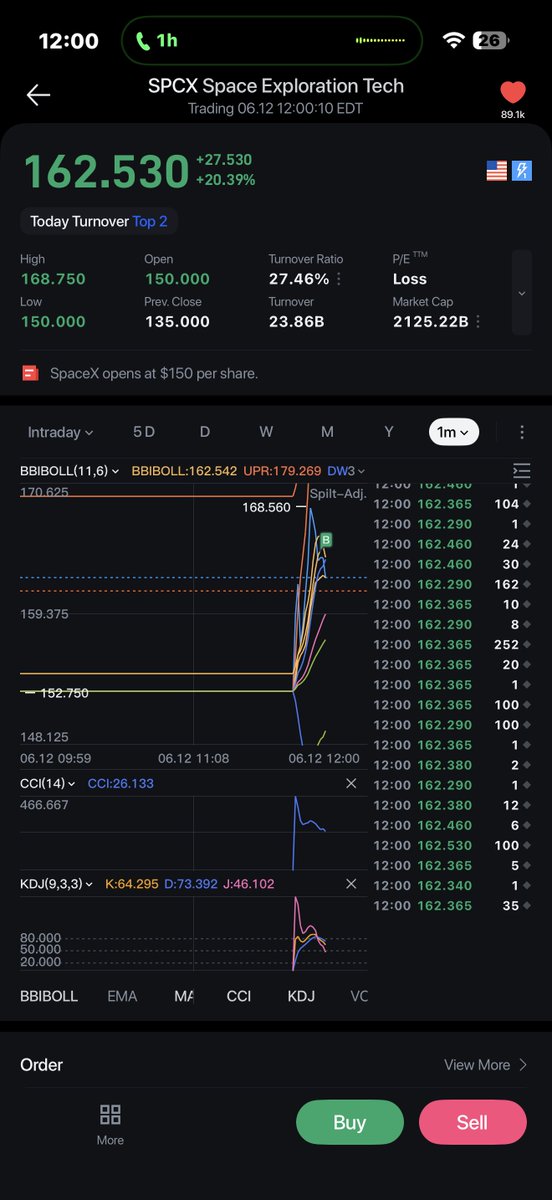
Task: Open Intraday timeframe dropdown
Action: 60,432
